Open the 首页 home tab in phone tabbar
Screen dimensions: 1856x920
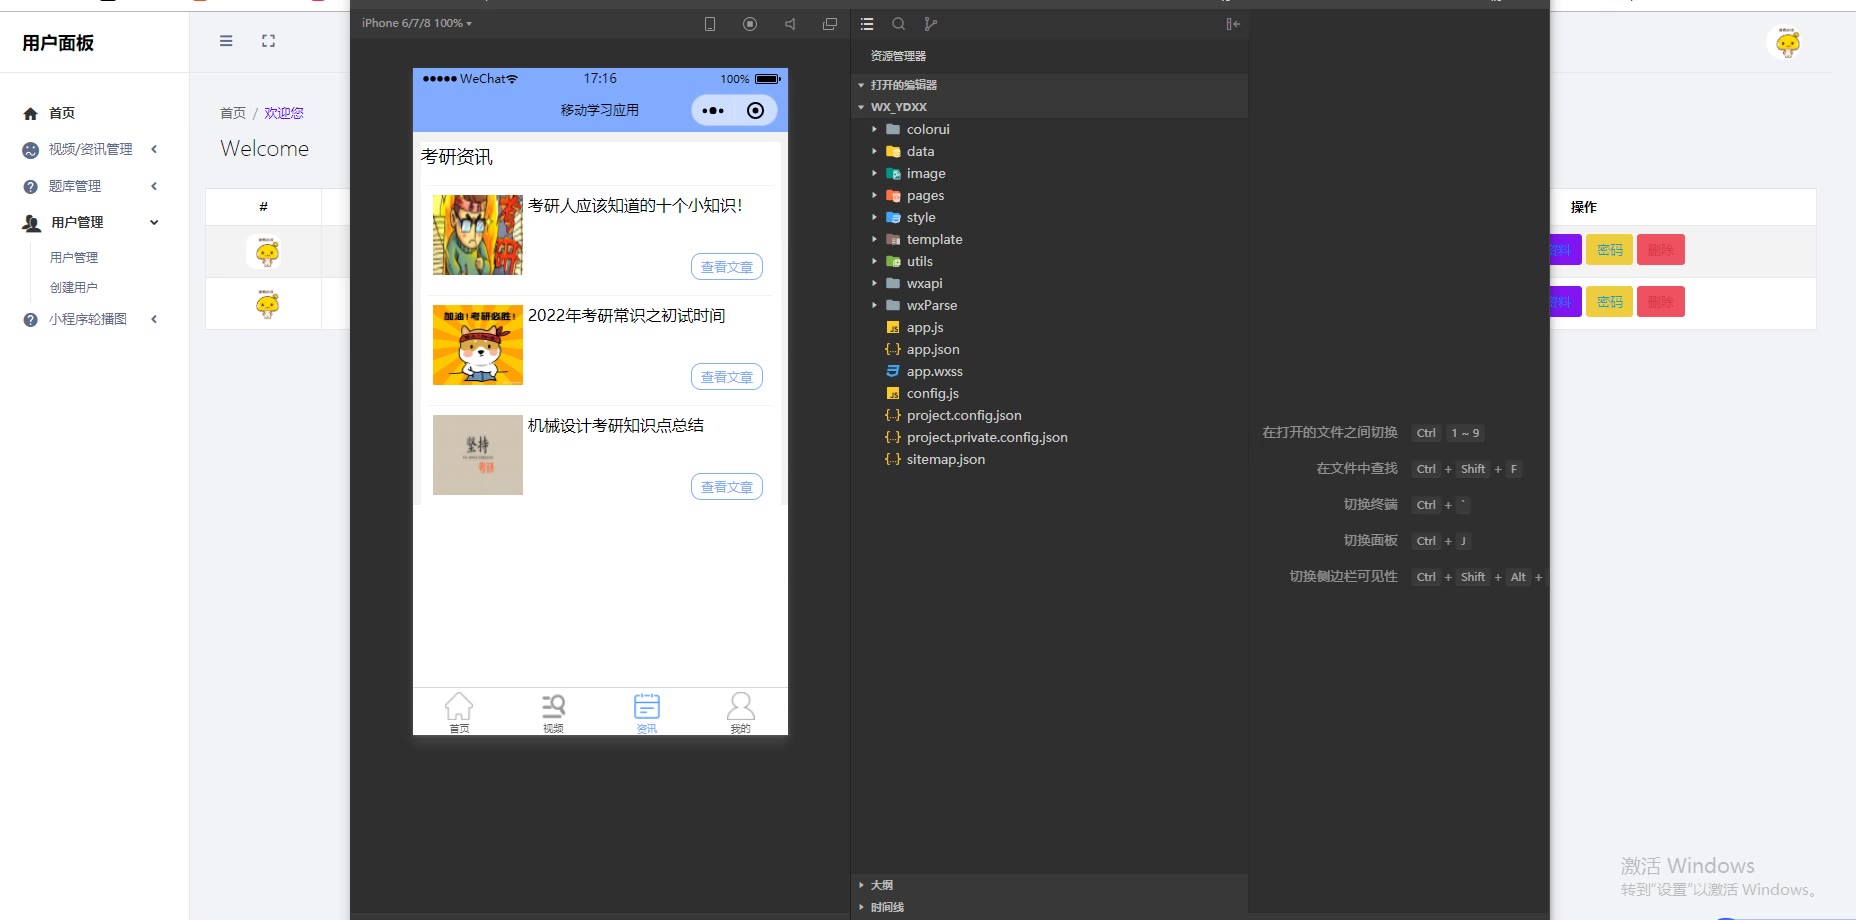click(x=459, y=713)
